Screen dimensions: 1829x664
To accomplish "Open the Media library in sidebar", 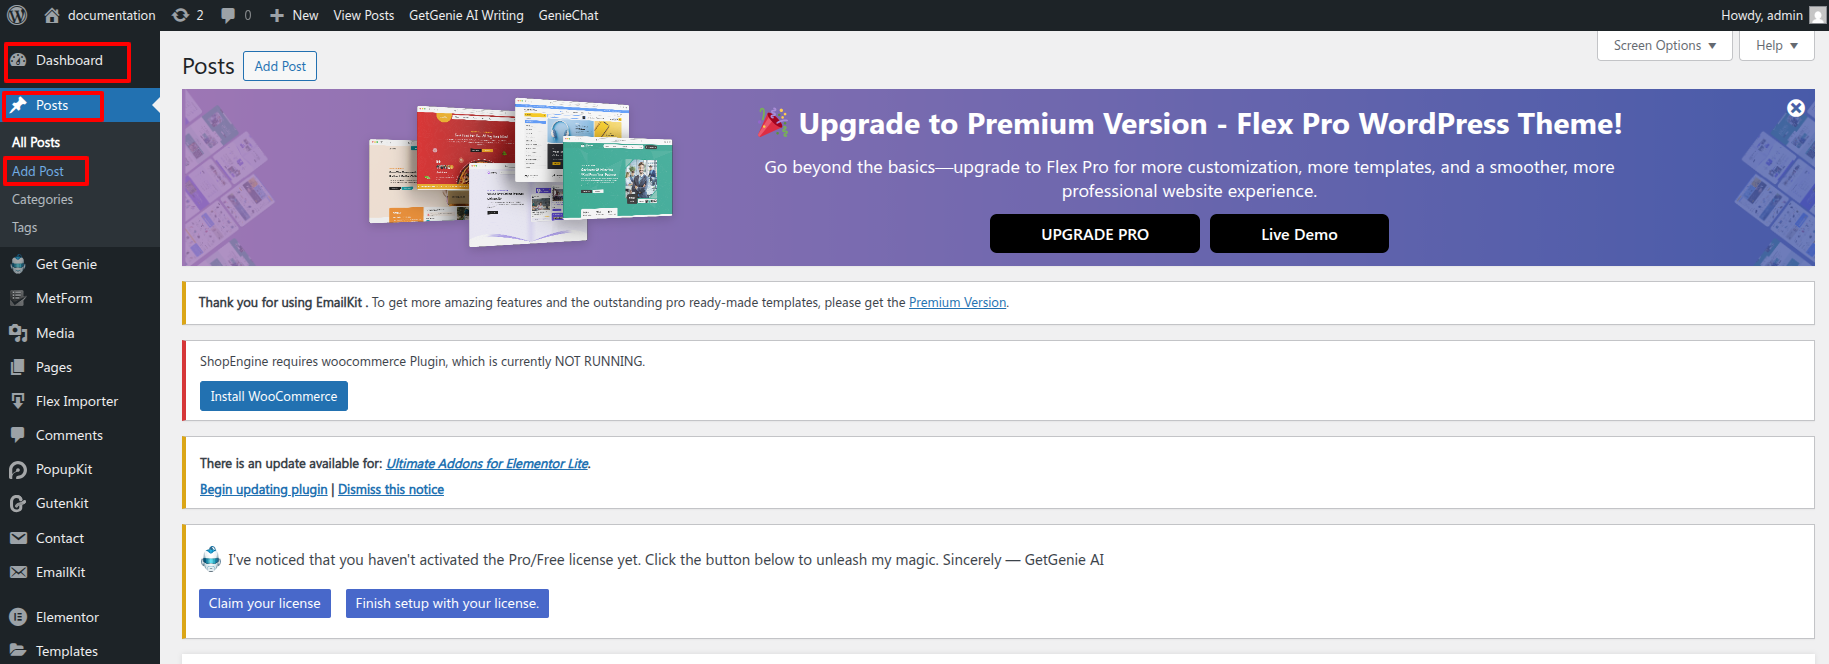I will pyautogui.click(x=55, y=333).
